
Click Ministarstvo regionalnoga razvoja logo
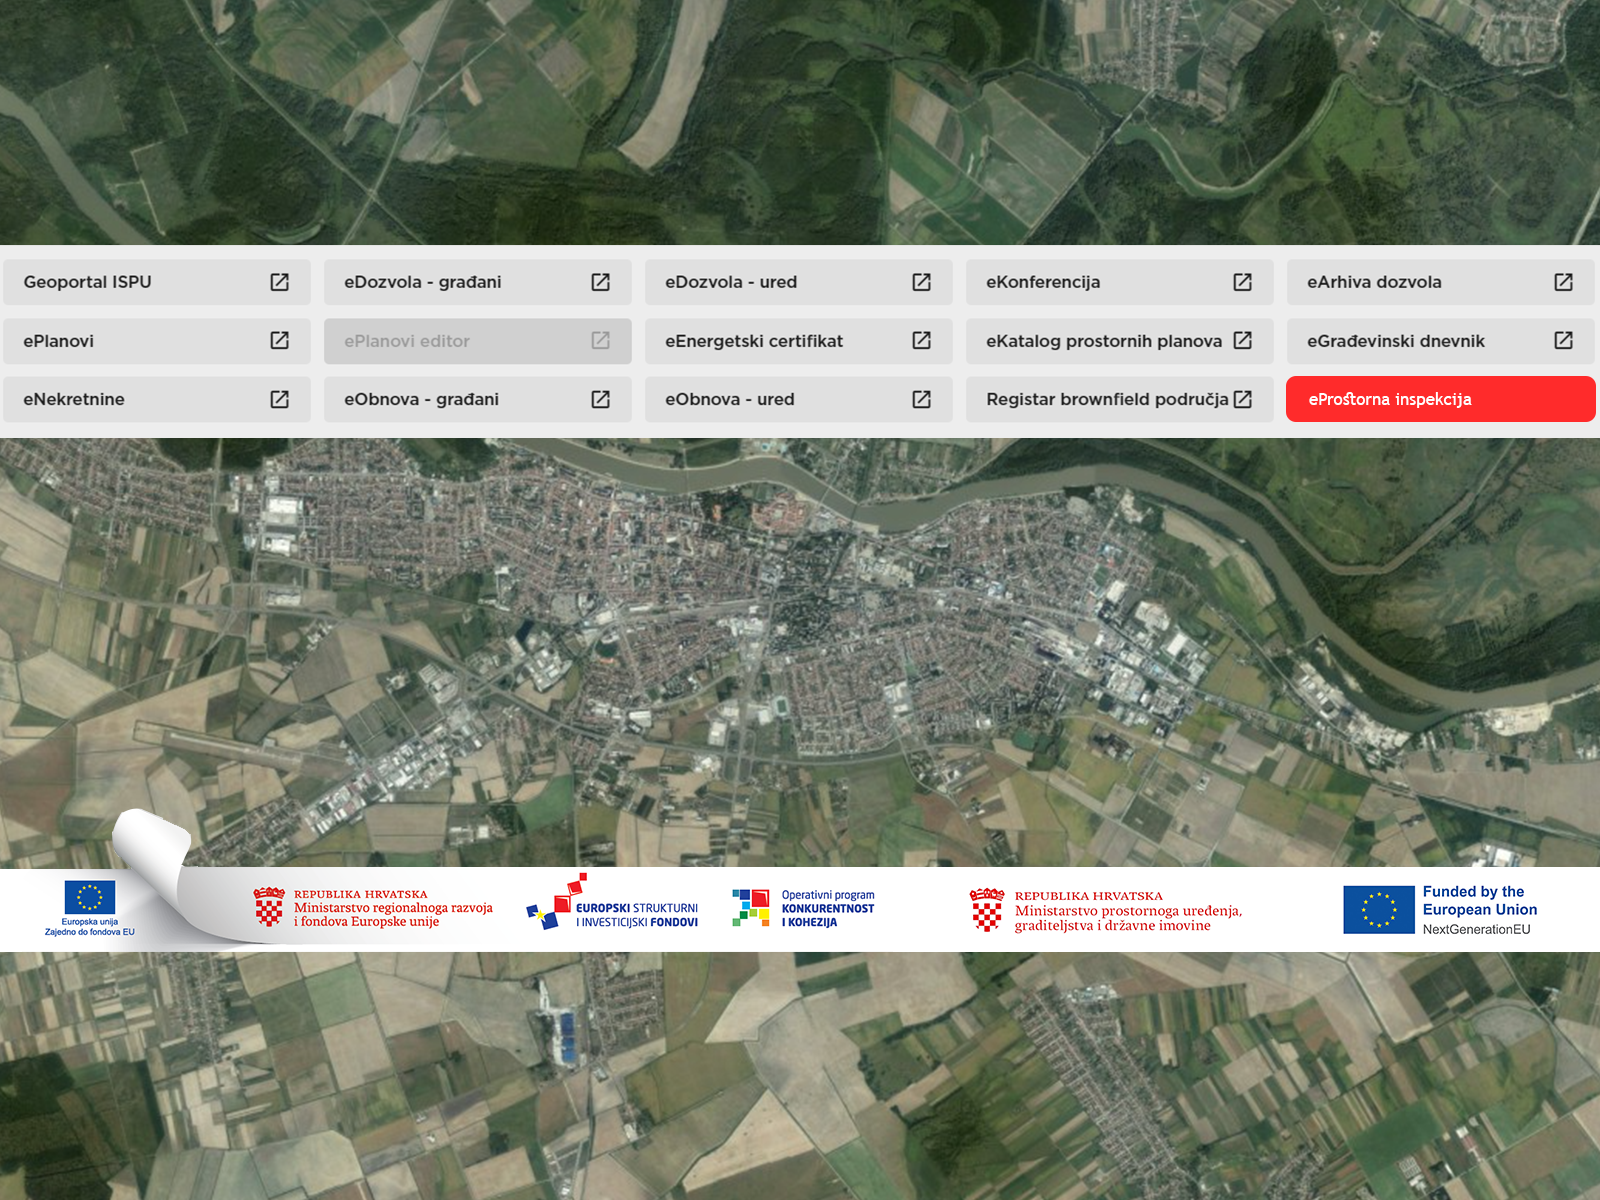[x=373, y=908]
